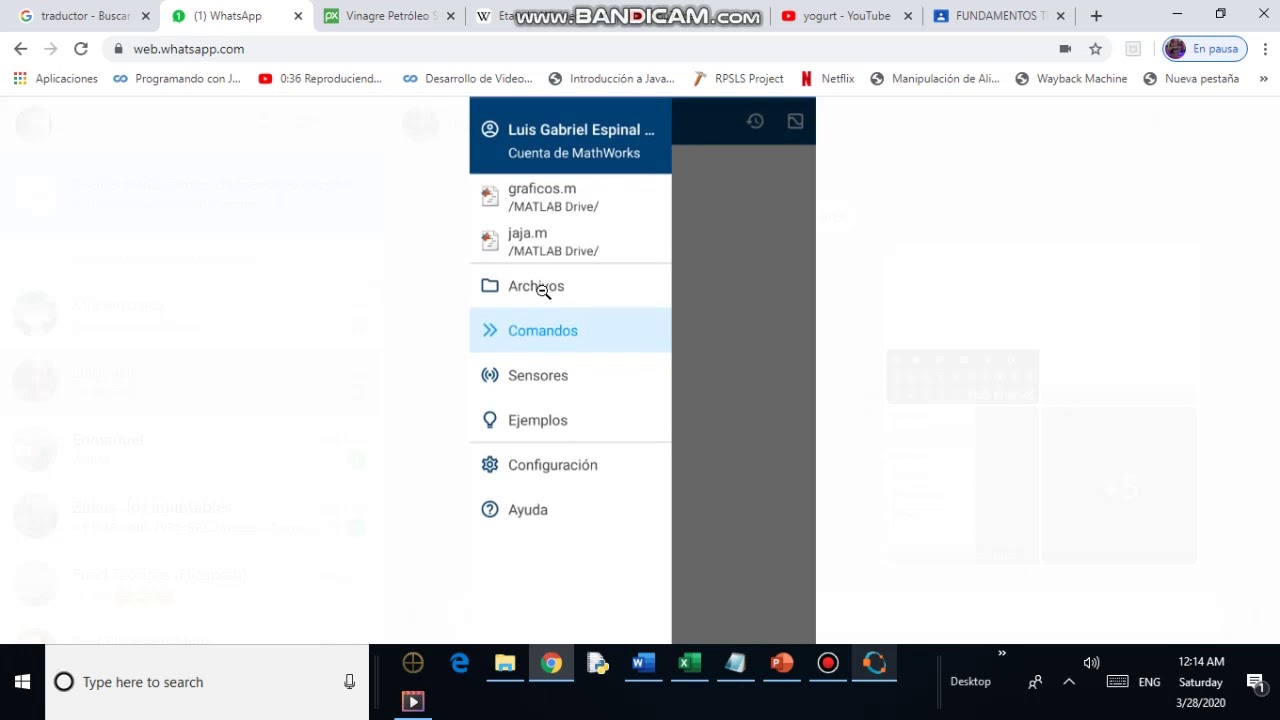Click the jaja.m file icon
This screenshot has width=1280, height=720.
(490, 241)
